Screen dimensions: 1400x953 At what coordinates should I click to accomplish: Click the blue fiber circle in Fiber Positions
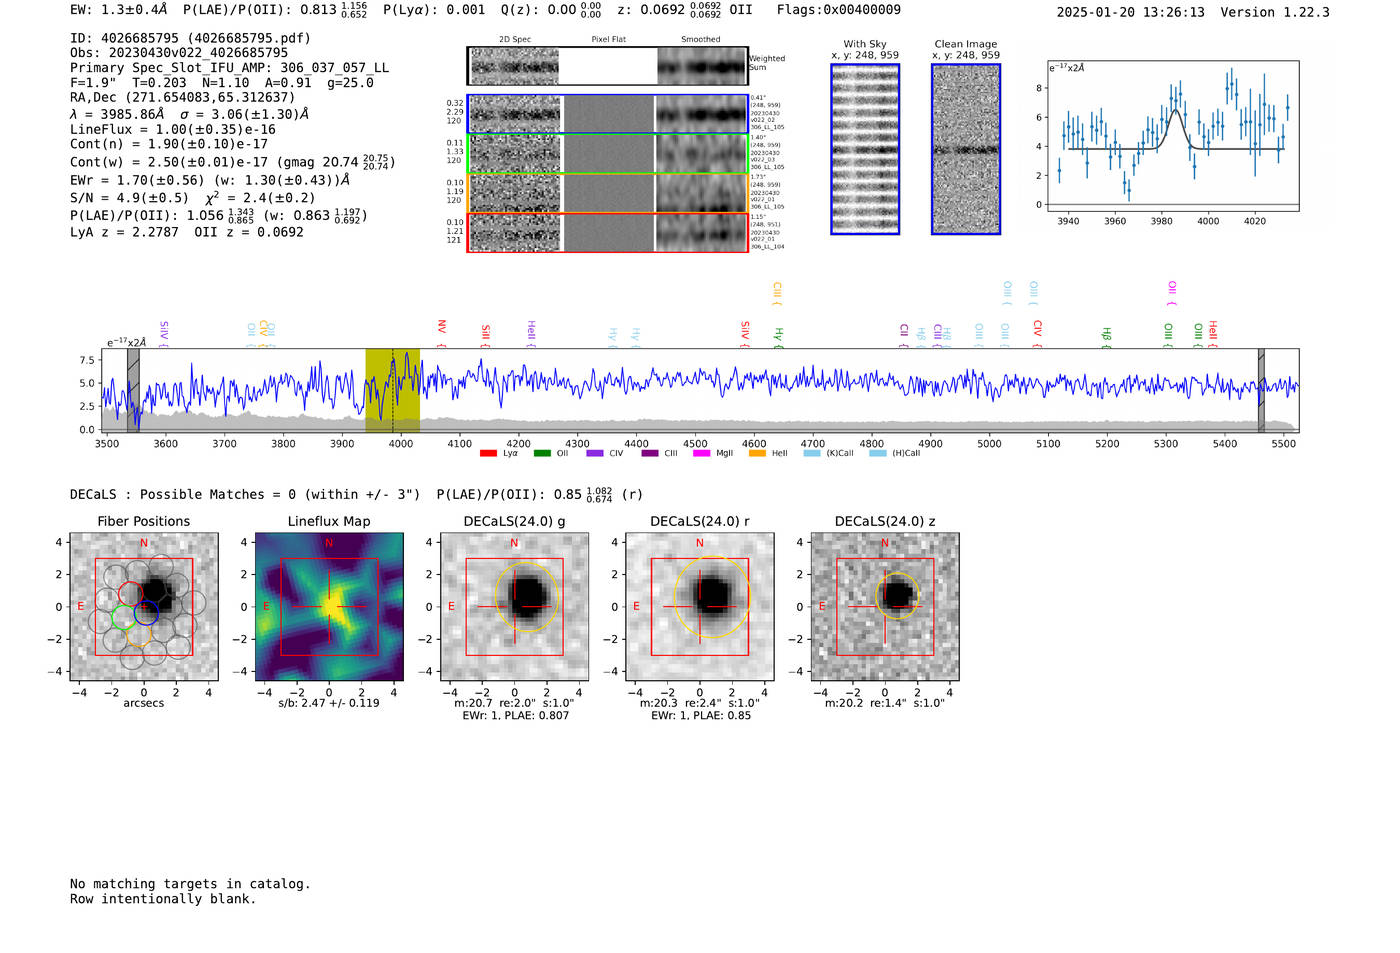[146, 613]
